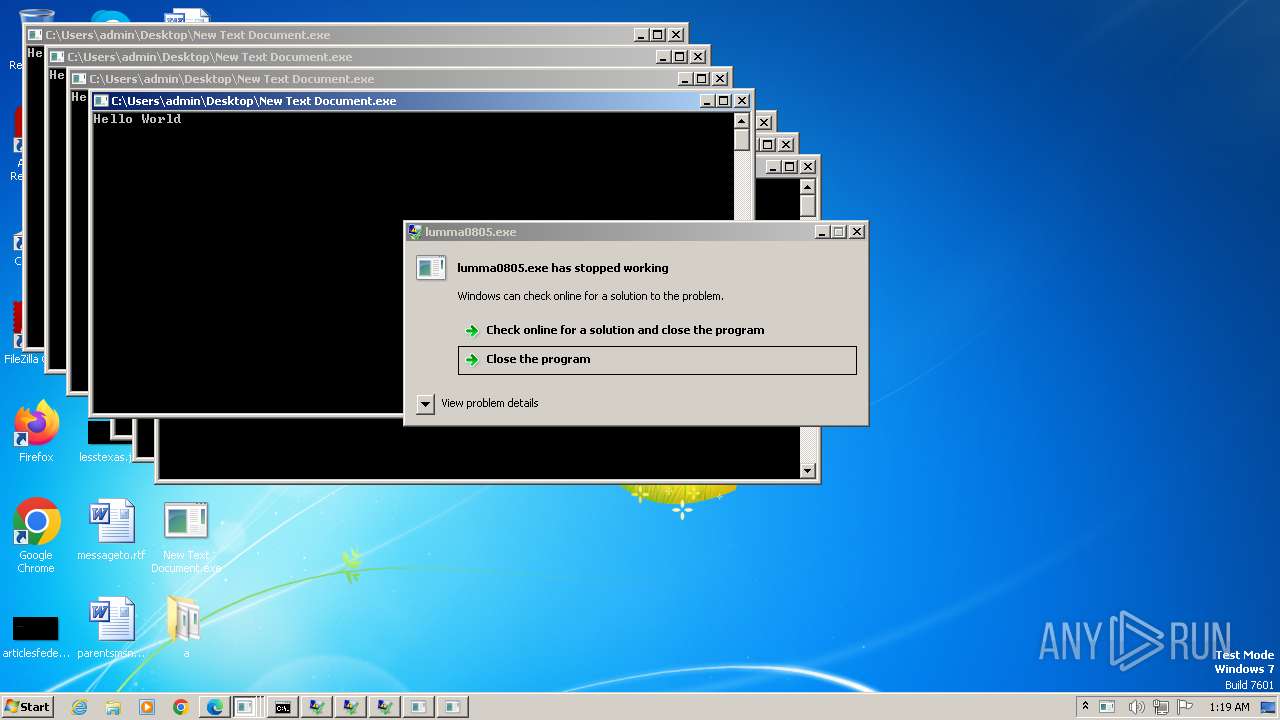The width and height of the screenshot is (1280, 720).
Task: Maximize the frontmost Hello World console
Action: click(x=723, y=101)
